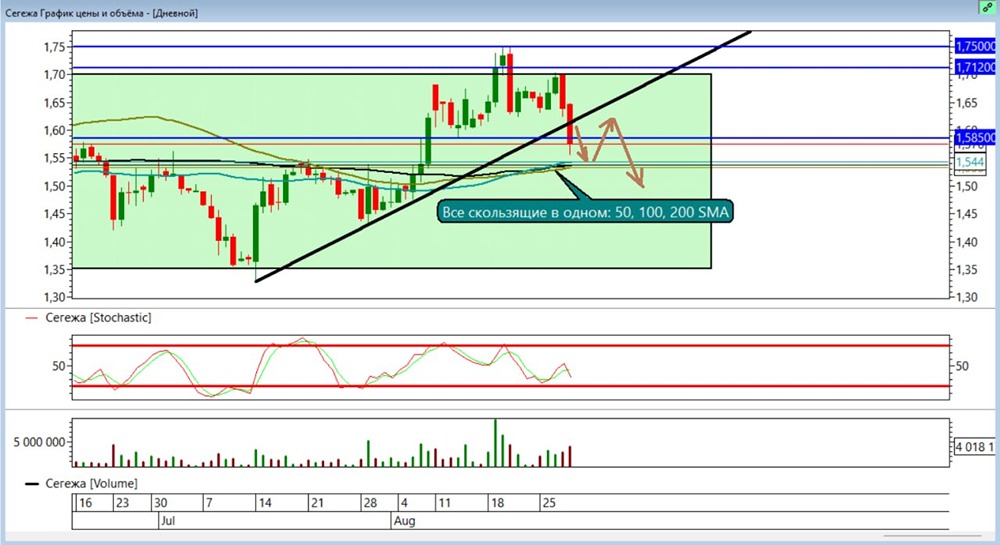Click the callout 'Все скользящие в одном: 50, 100, 200 SMA'
The height and width of the screenshot is (545, 1000).
tap(585, 212)
